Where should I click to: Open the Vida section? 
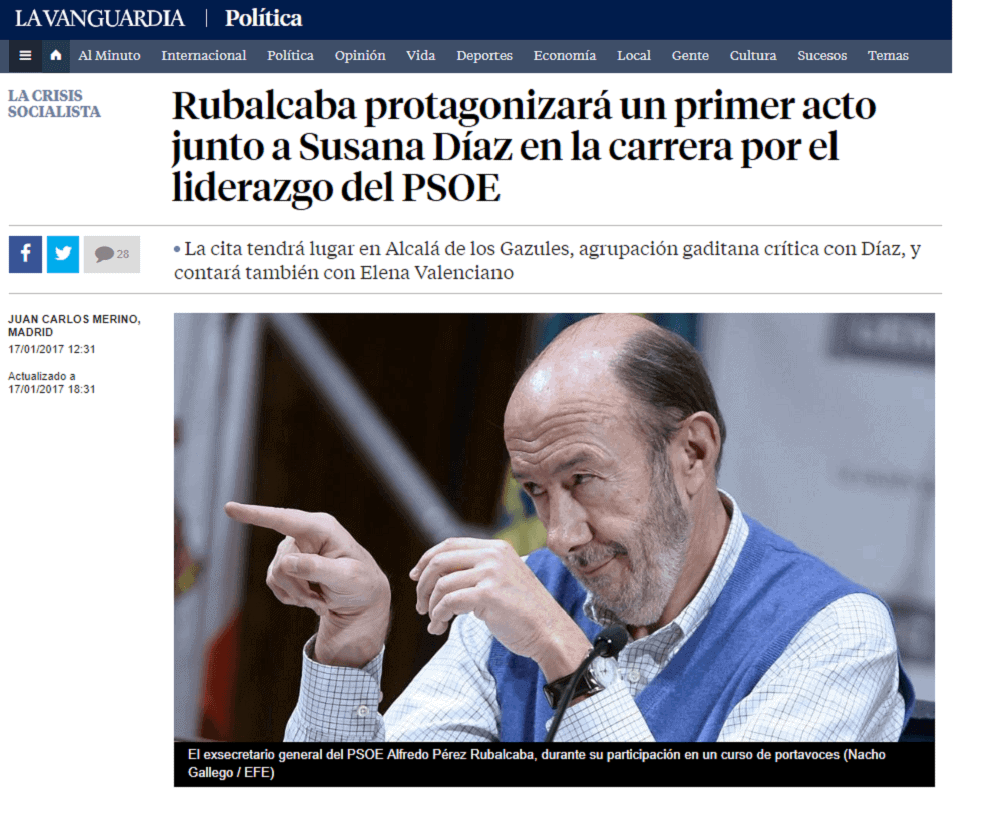[420, 55]
